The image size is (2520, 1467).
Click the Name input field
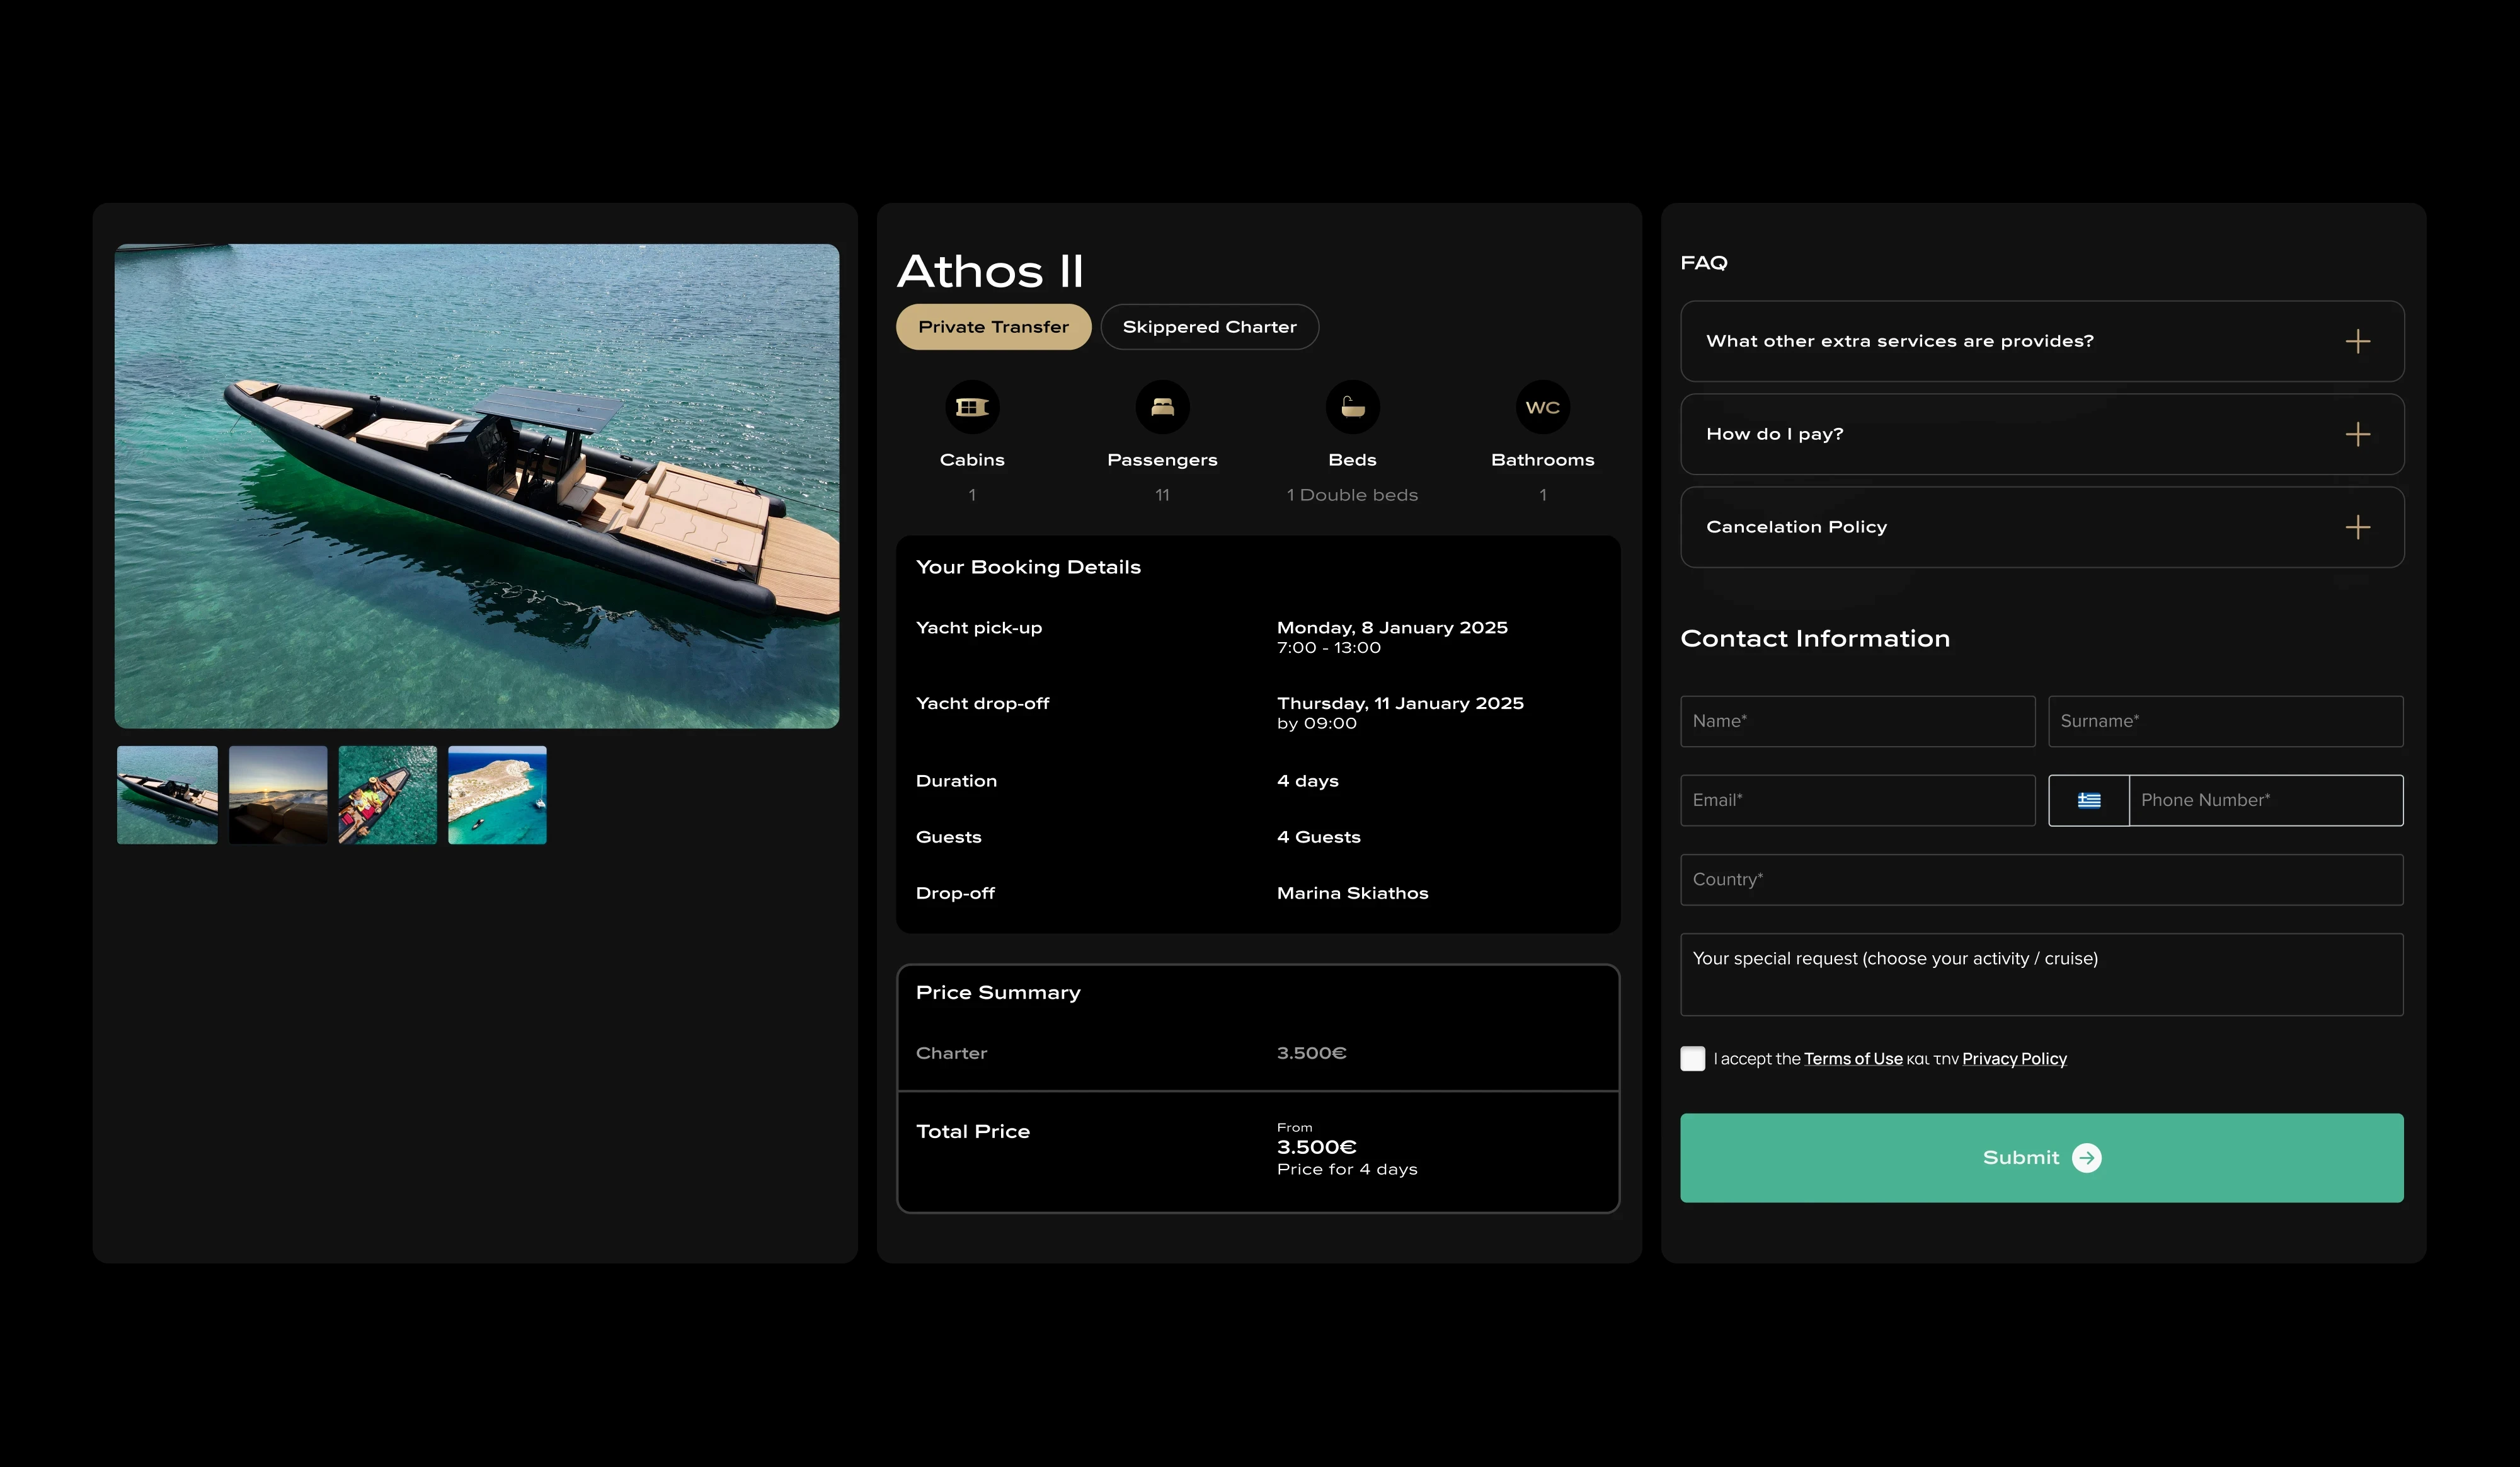(x=1857, y=721)
